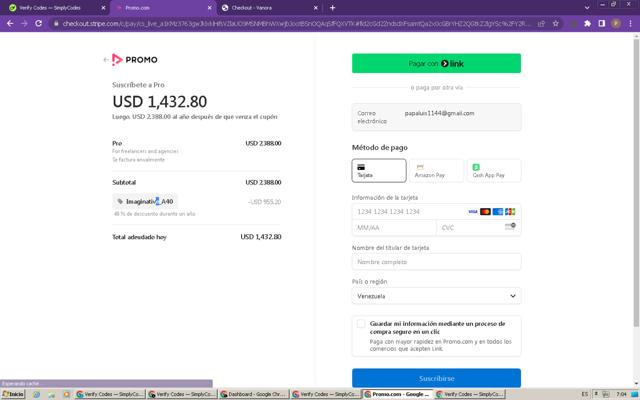Click the 7:04 system clock
This screenshot has height=400, width=640.
(x=622, y=394)
